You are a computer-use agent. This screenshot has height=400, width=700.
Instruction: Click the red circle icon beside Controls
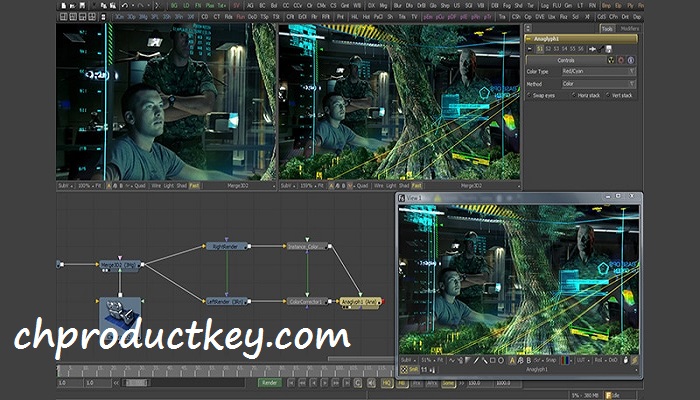tap(621, 60)
